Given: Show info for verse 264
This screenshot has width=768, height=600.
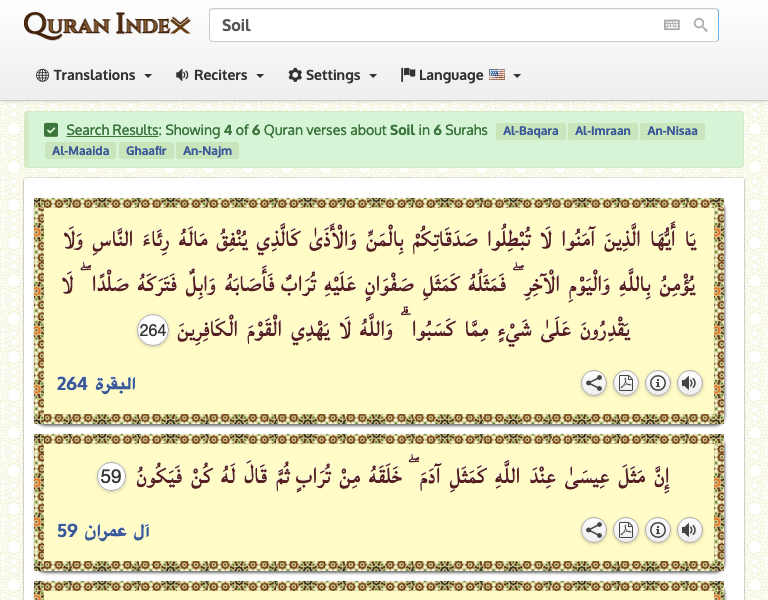Looking at the screenshot, I should (657, 383).
